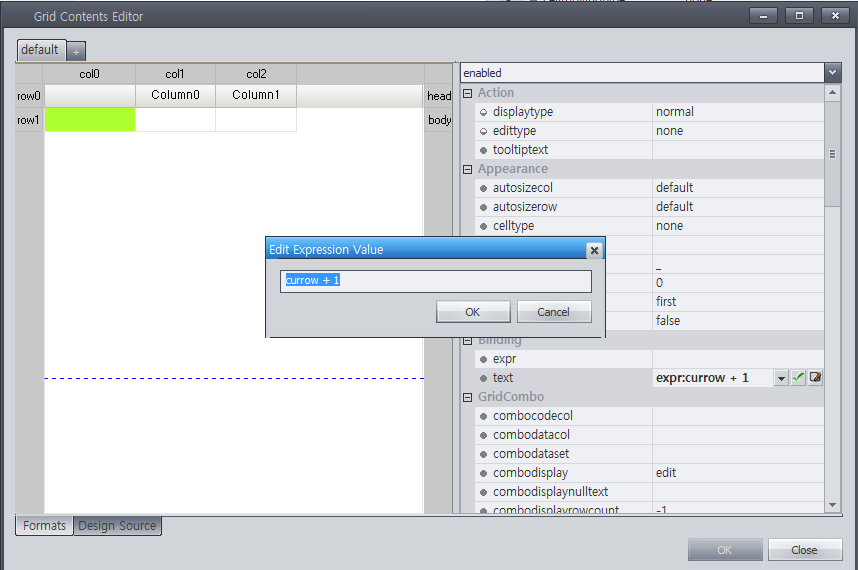Collapse the Appearance property group

(x=467, y=169)
